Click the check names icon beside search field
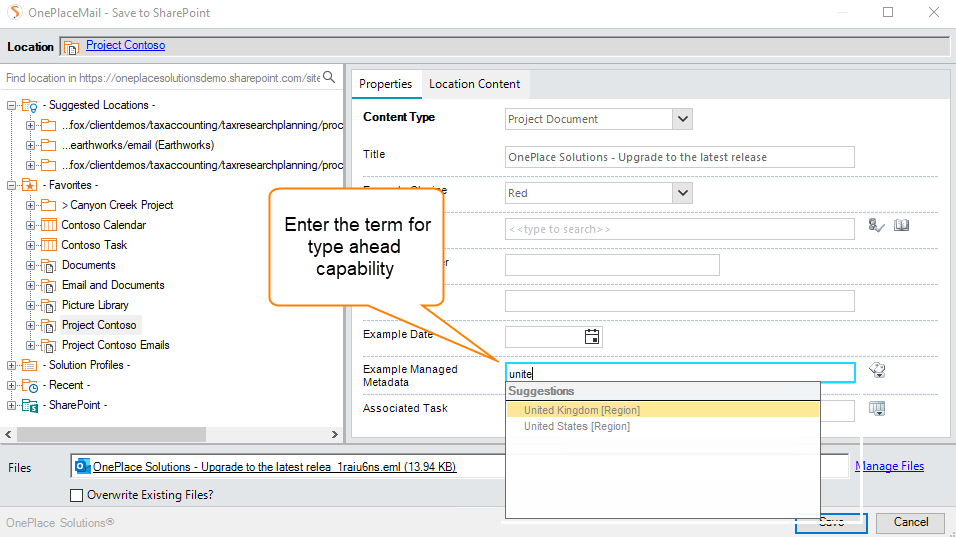 (x=876, y=226)
